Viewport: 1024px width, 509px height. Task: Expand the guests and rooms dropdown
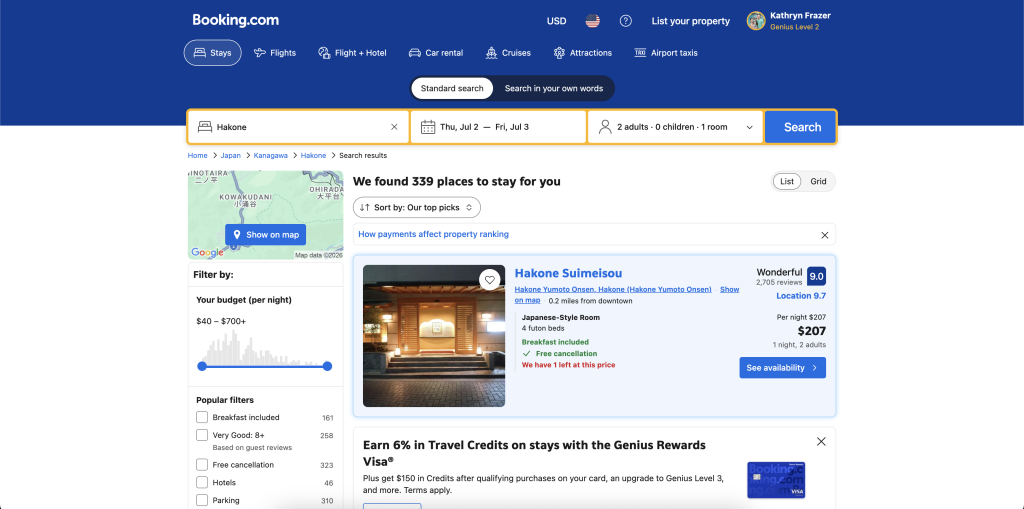[675, 127]
